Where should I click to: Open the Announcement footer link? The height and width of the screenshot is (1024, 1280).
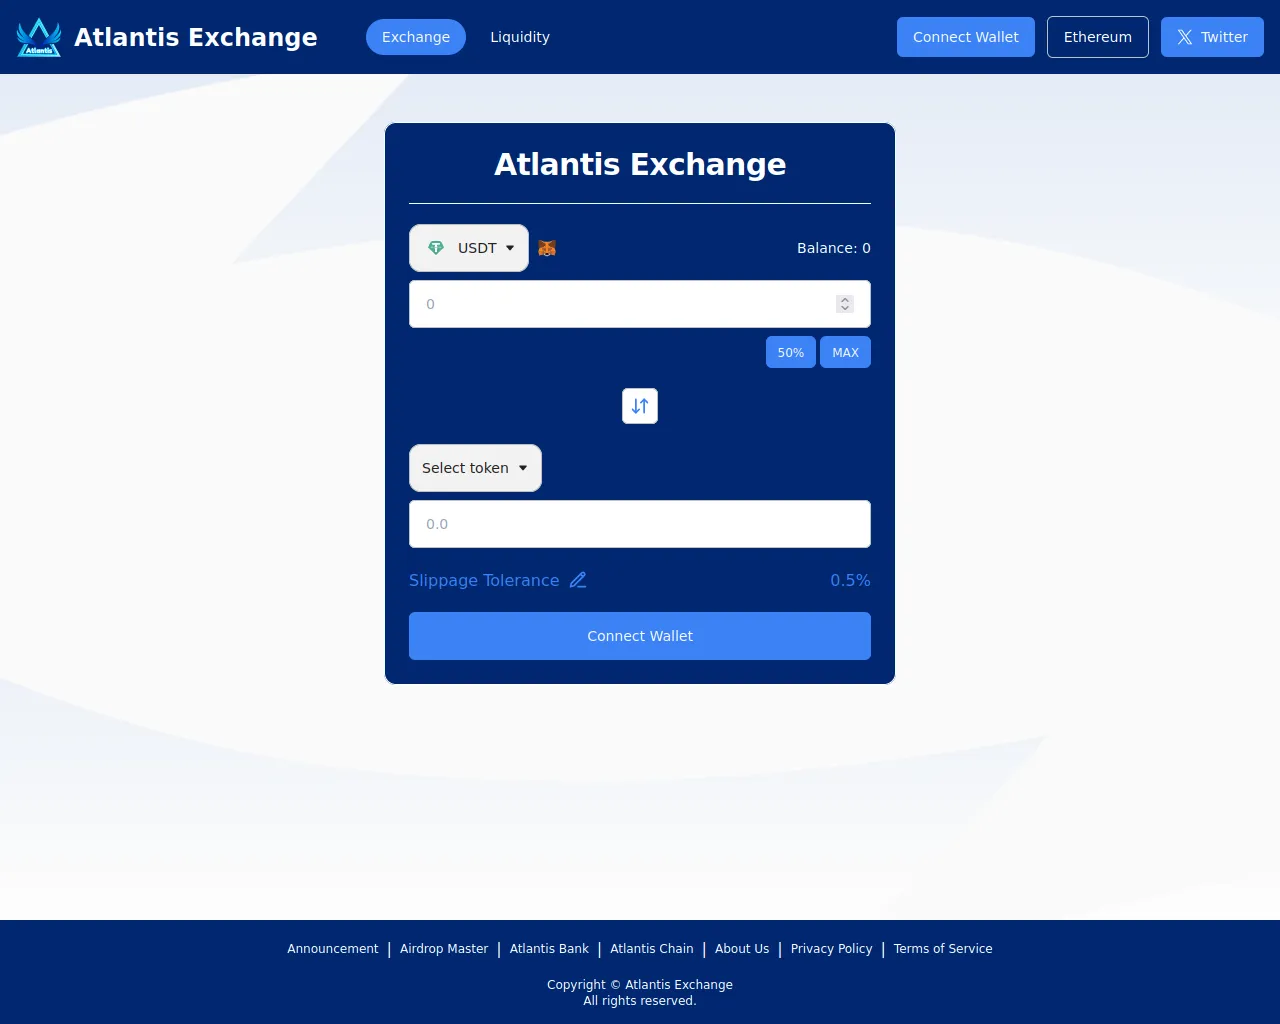click(333, 949)
